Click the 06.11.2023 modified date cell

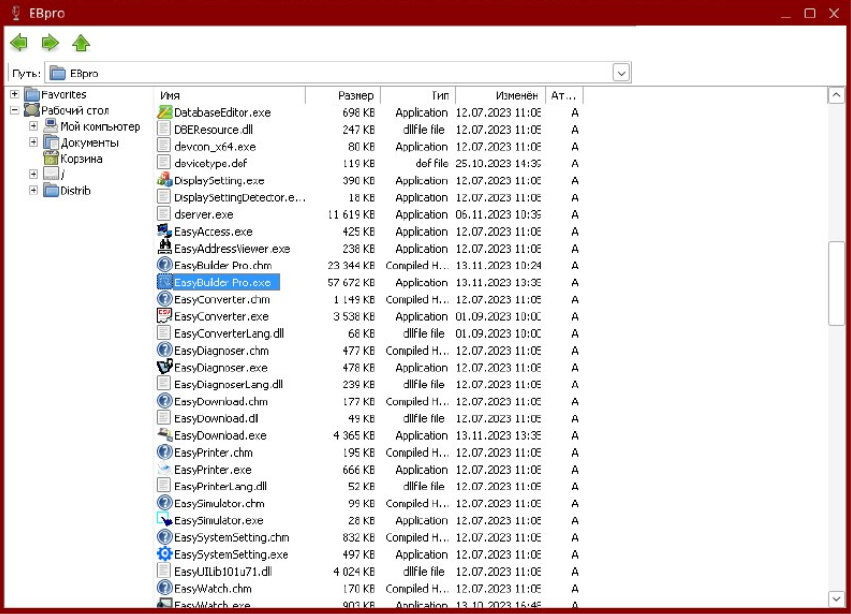coord(498,214)
